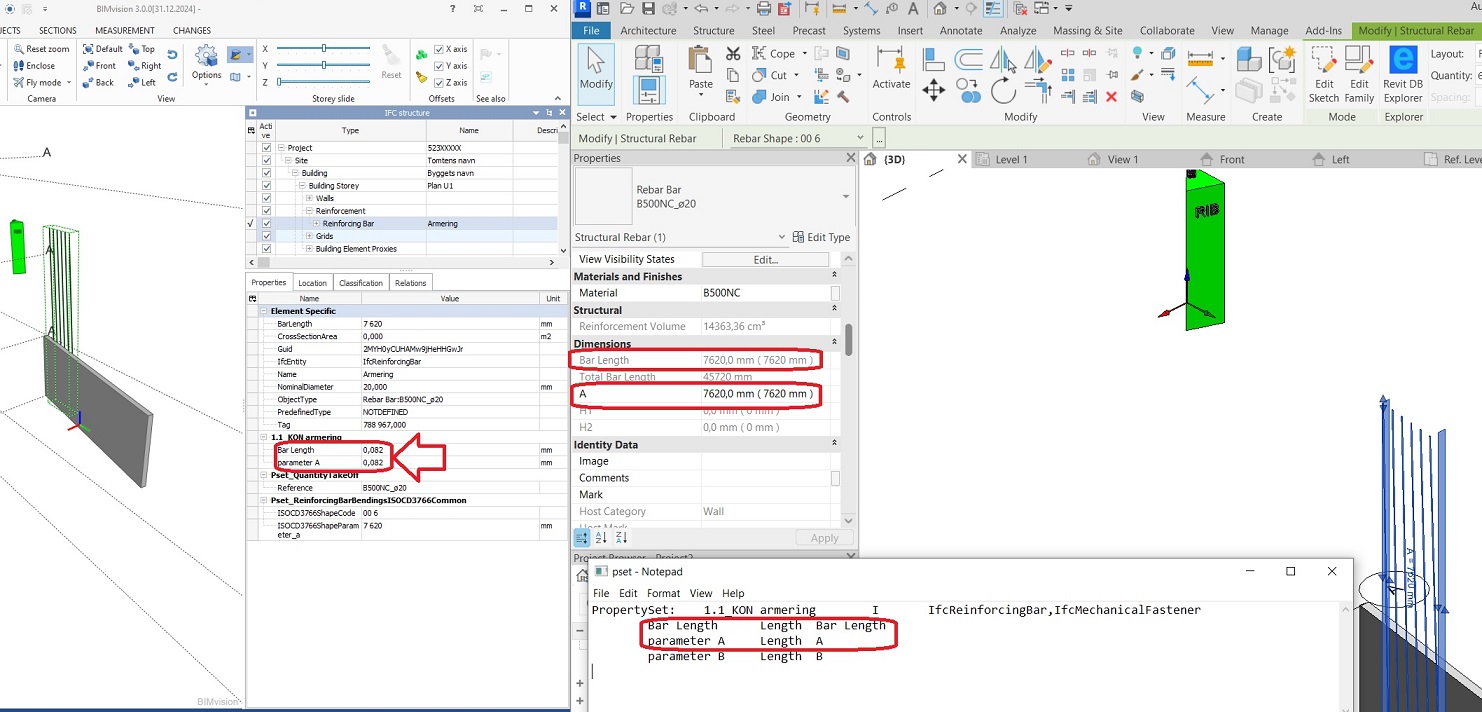The width and height of the screenshot is (1482, 712).
Task: Switch to the Location tab in BIMvision
Action: click(x=312, y=283)
